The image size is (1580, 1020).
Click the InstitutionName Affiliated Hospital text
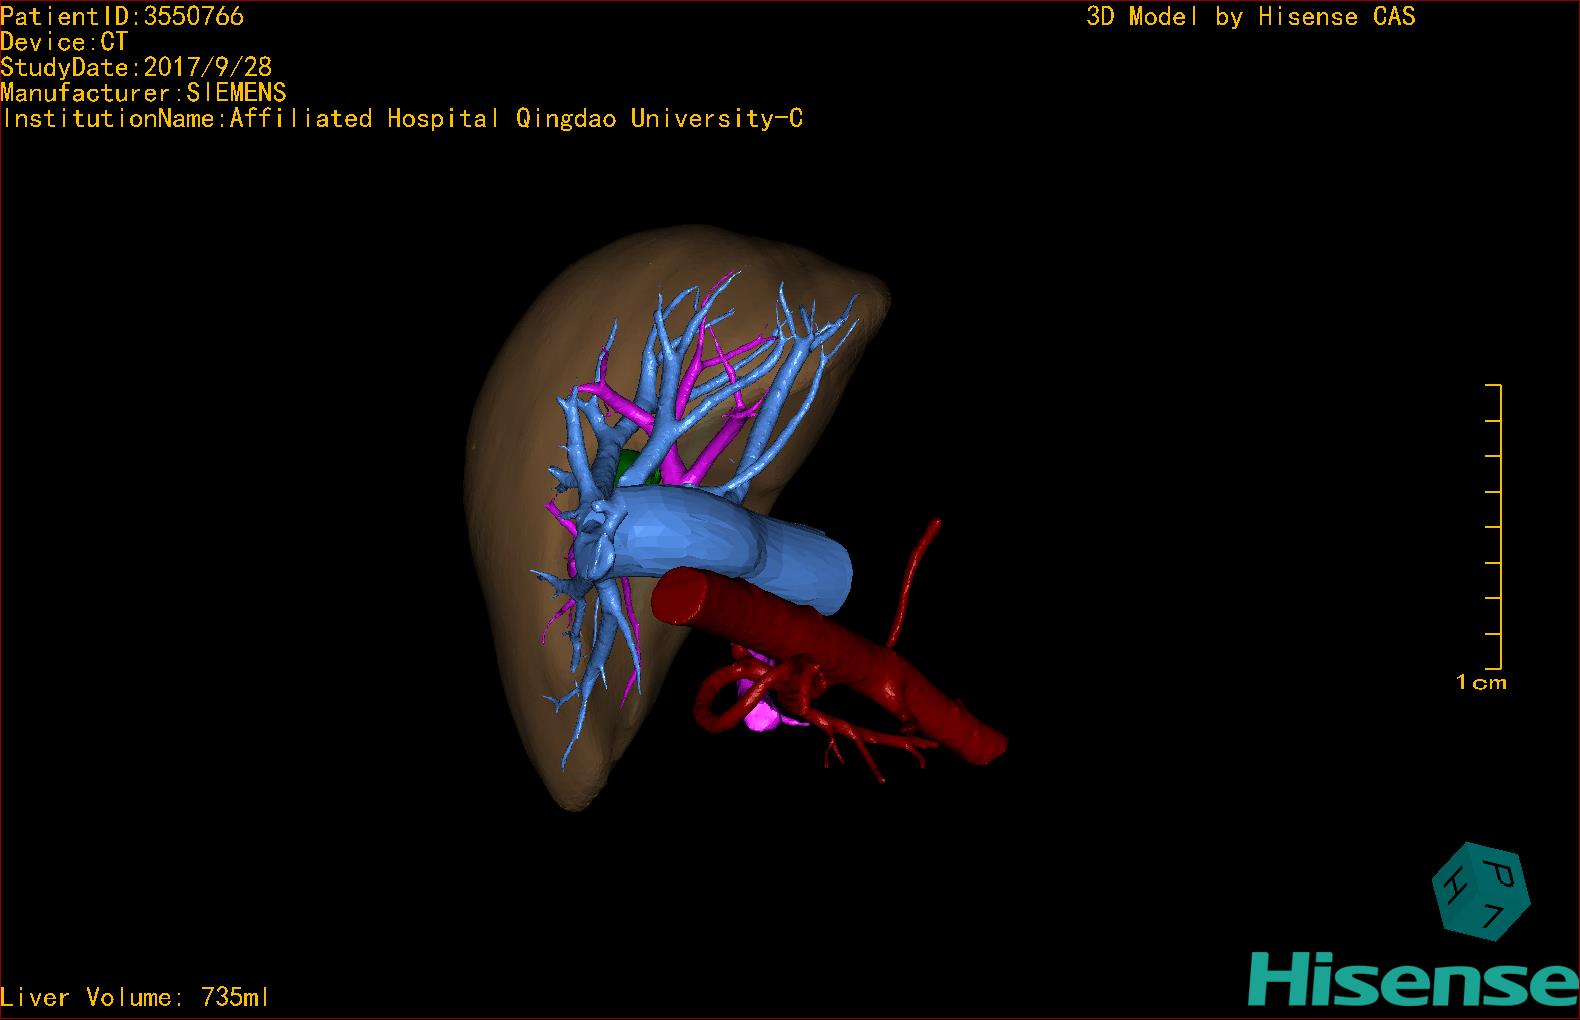402,119
